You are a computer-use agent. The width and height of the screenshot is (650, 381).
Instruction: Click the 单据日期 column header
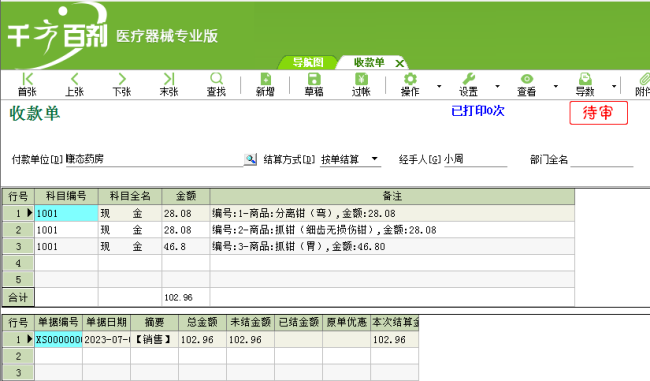pyautogui.click(x=107, y=322)
